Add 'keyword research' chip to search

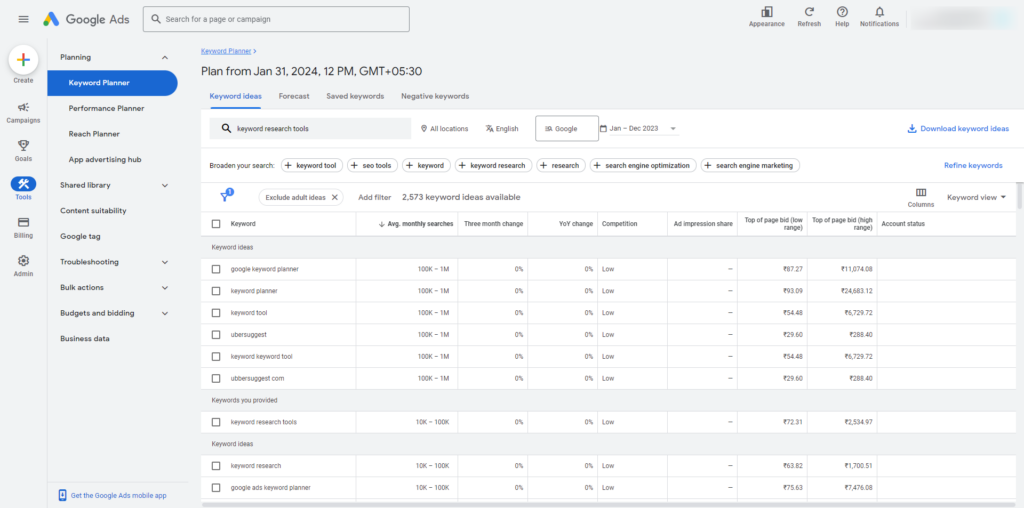(493, 165)
